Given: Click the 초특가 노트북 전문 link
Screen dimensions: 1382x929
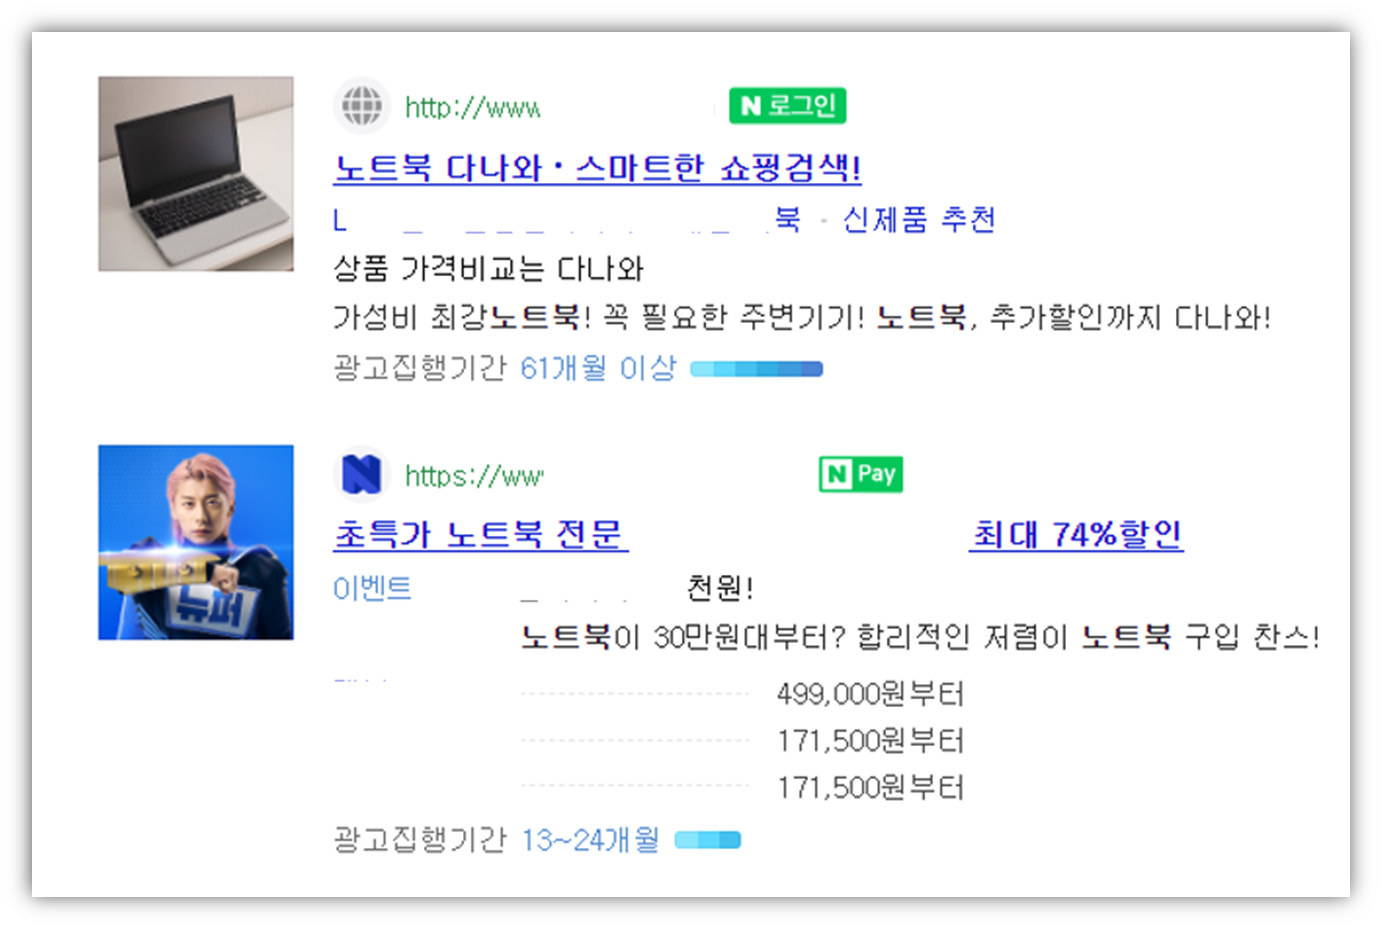Looking at the screenshot, I should tap(480, 535).
